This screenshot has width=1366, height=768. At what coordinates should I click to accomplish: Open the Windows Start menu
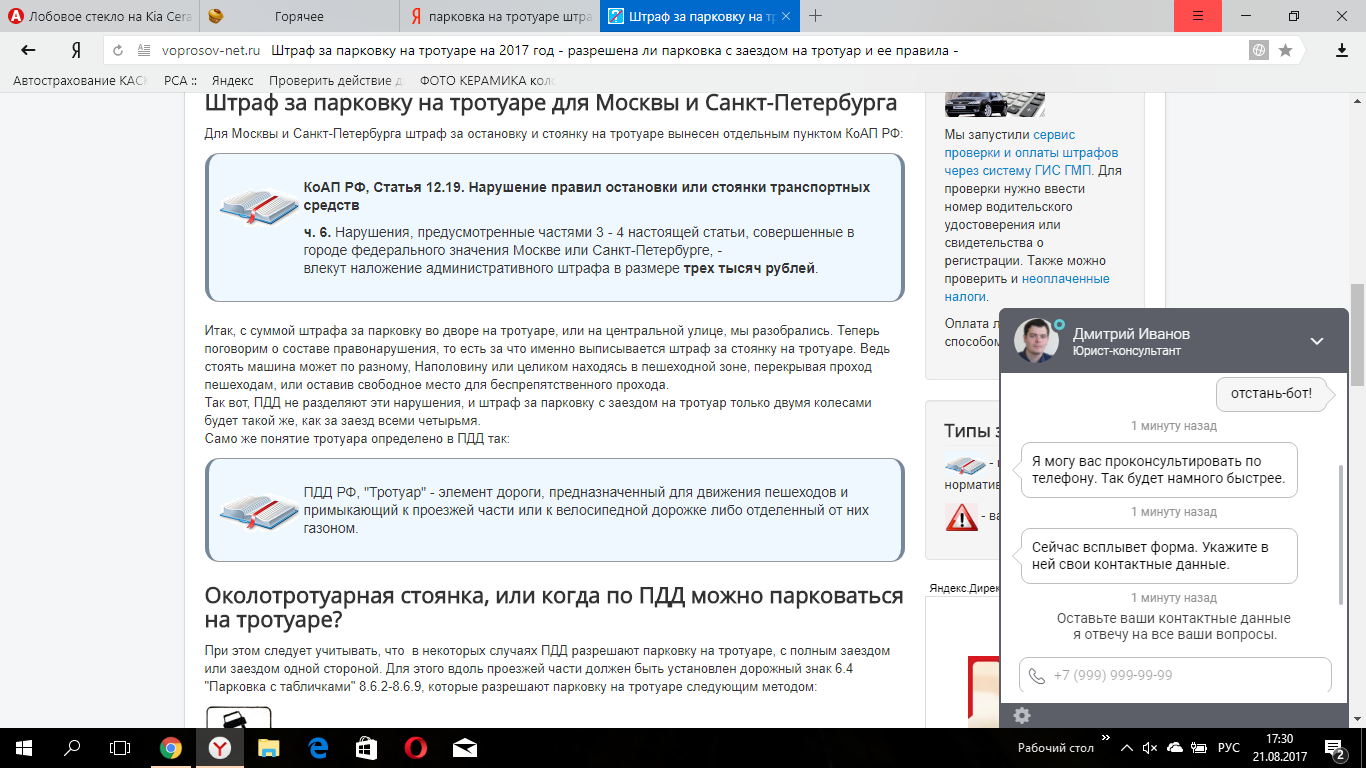(x=22, y=747)
